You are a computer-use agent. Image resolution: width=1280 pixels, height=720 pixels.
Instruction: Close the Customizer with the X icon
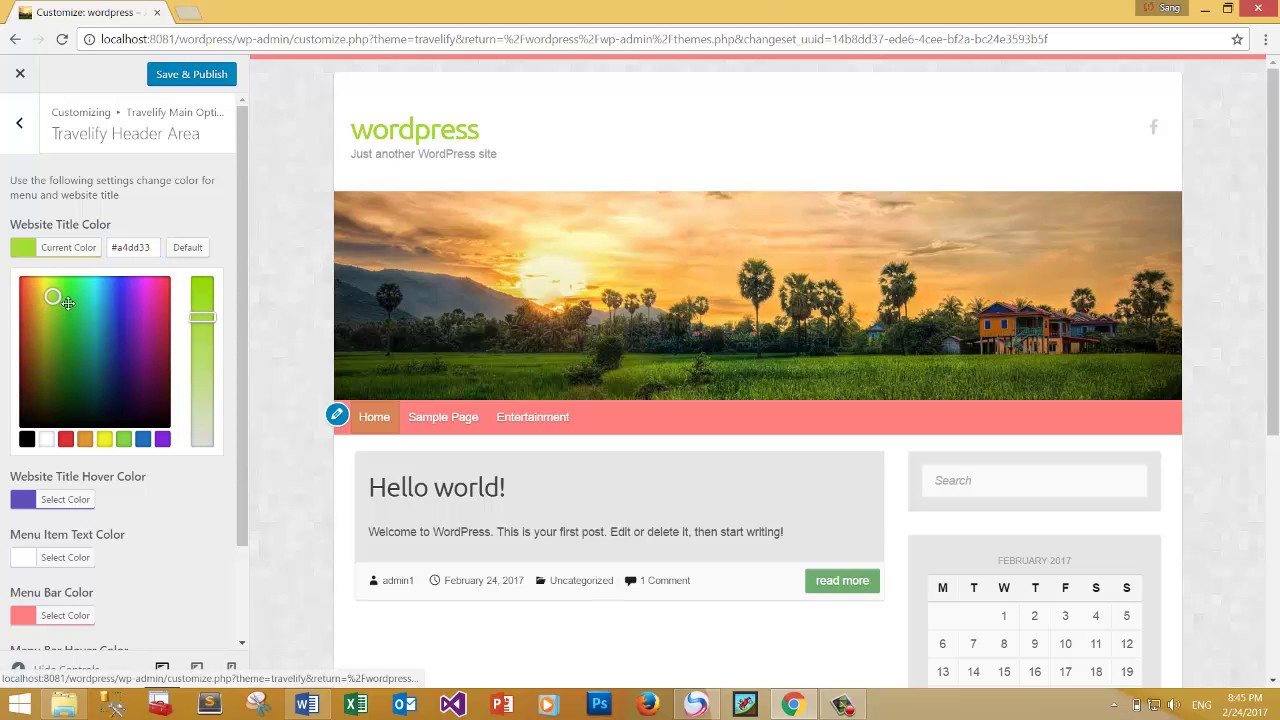click(19, 73)
